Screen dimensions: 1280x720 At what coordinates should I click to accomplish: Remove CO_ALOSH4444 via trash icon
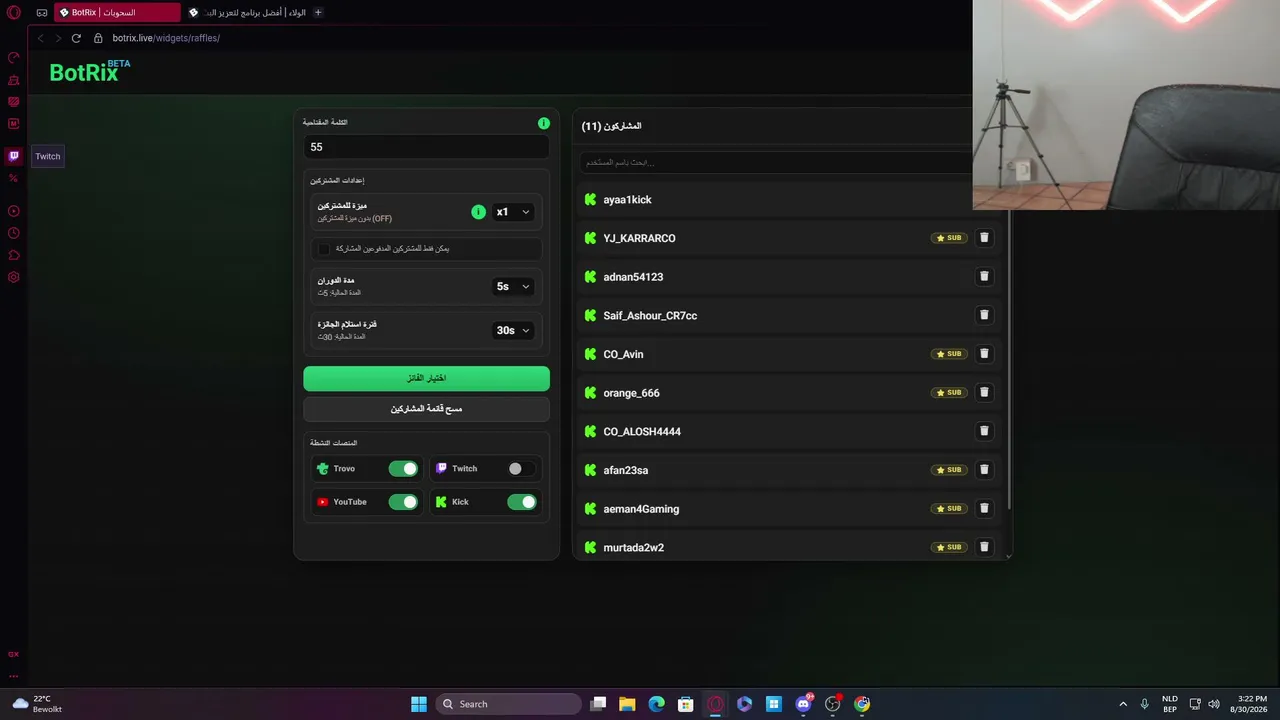tap(984, 431)
